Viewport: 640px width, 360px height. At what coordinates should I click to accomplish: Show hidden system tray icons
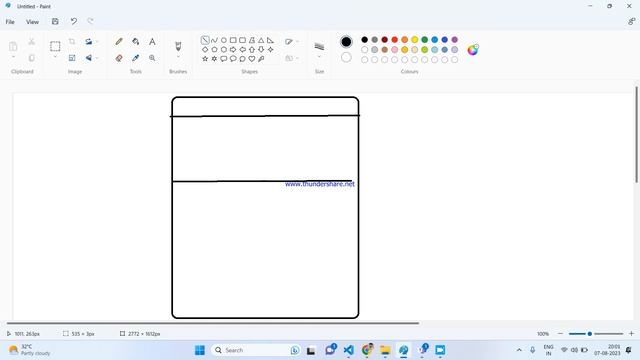pos(519,350)
